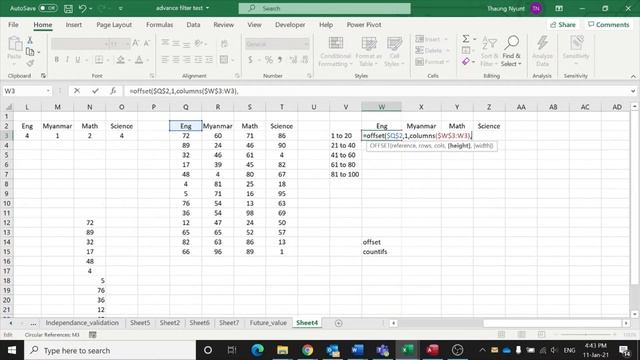Click the Insert Function fx icon
The image size is (640, 360).
click(x=113, y=91)
